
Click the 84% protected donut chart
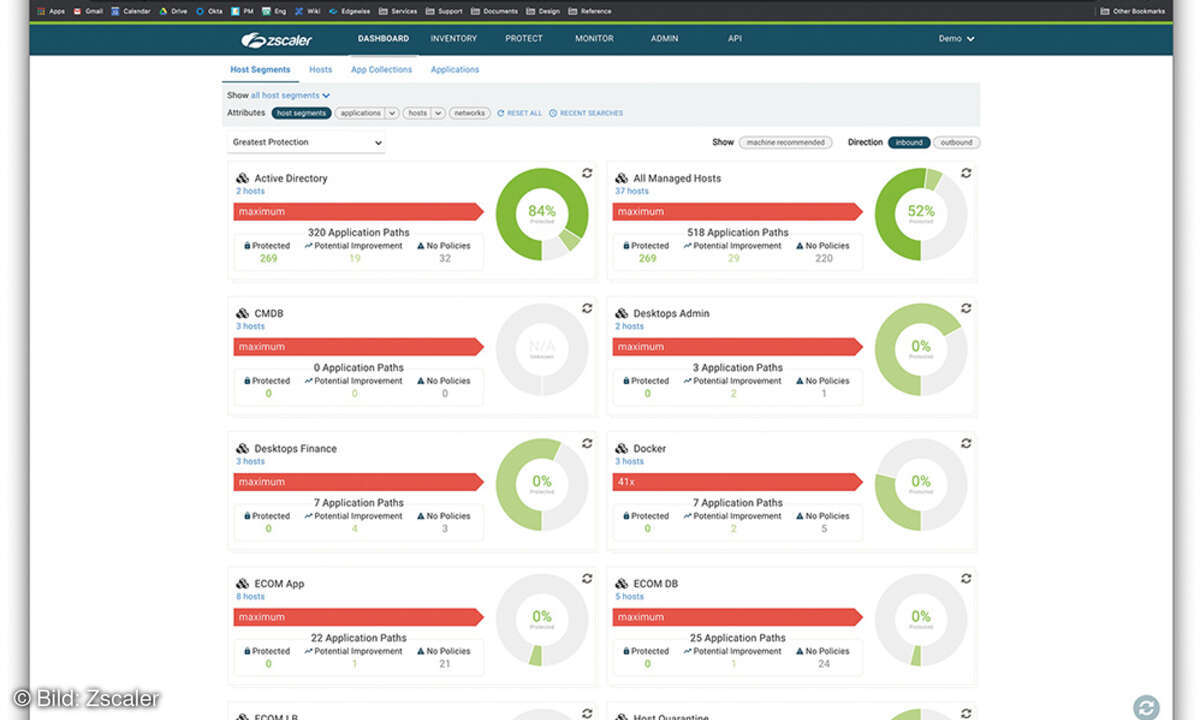coord(542,214)
